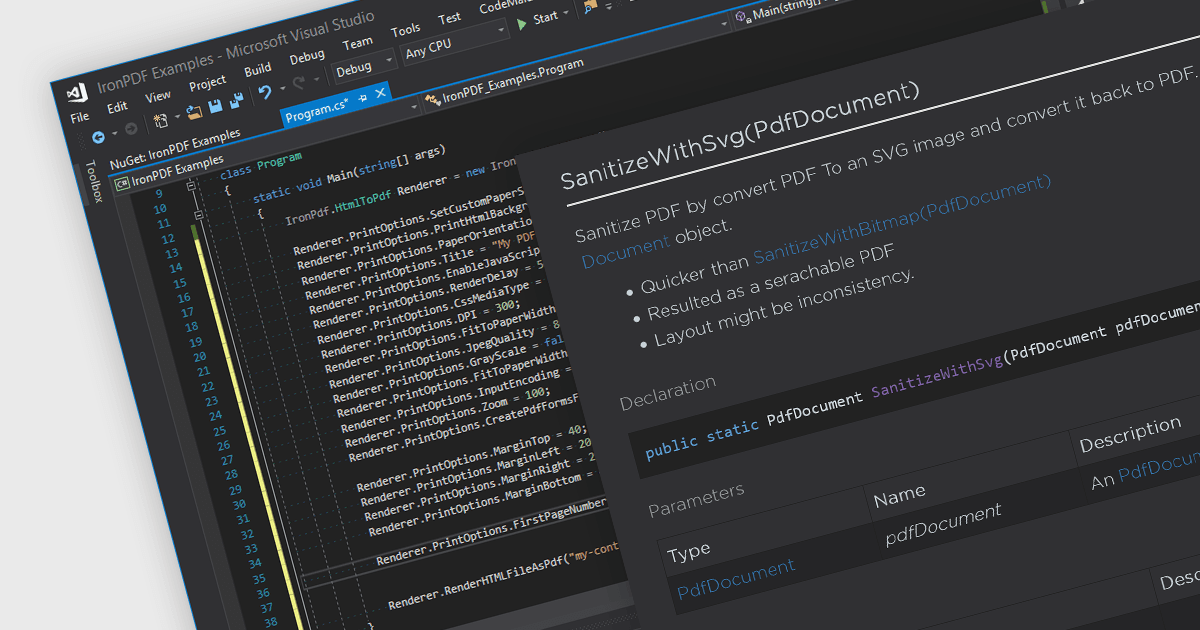1200x630 pixels.
Task: Open the Team menu
Action: 357,42
